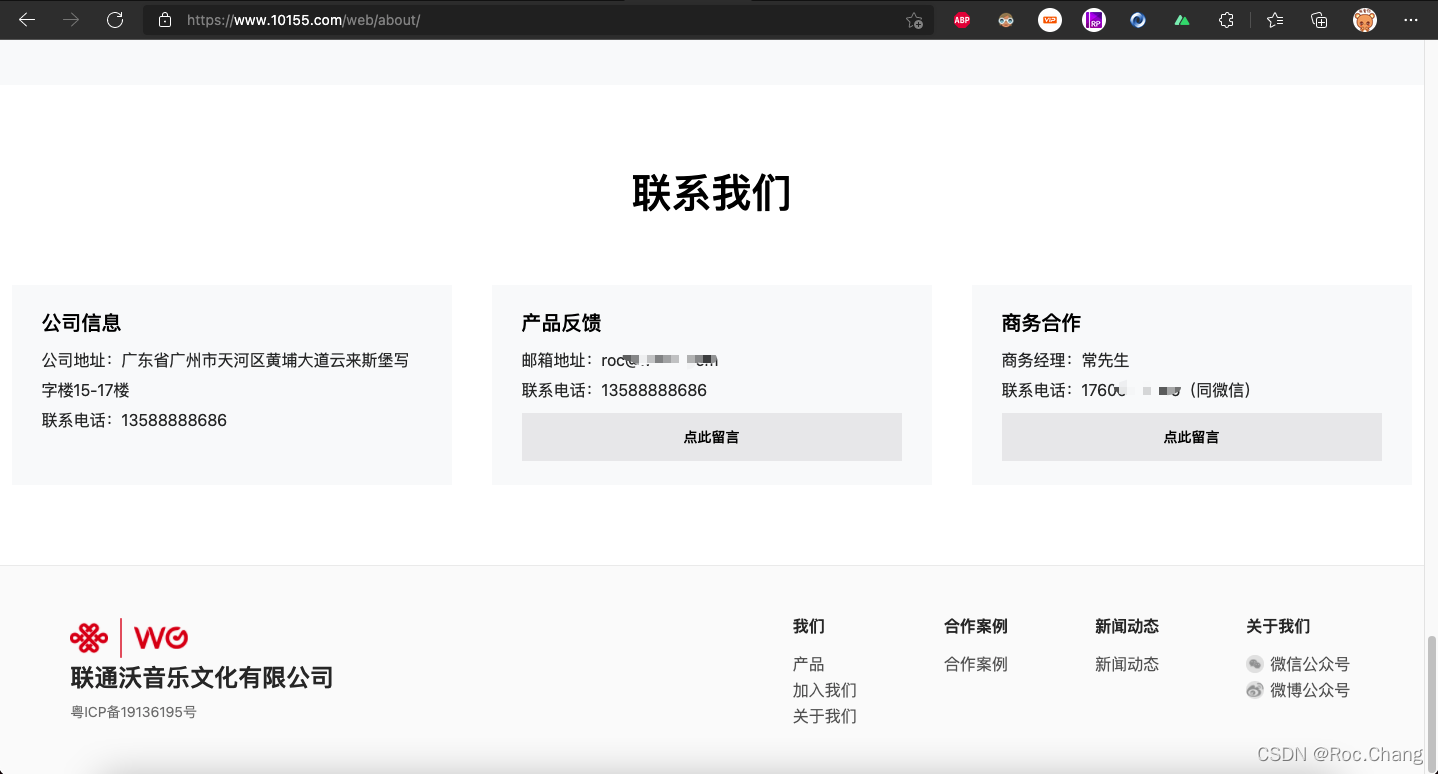Screen dimensions: 1438x774
Task: Click the ABP adblock extension icon
Action: click(961, 20)
